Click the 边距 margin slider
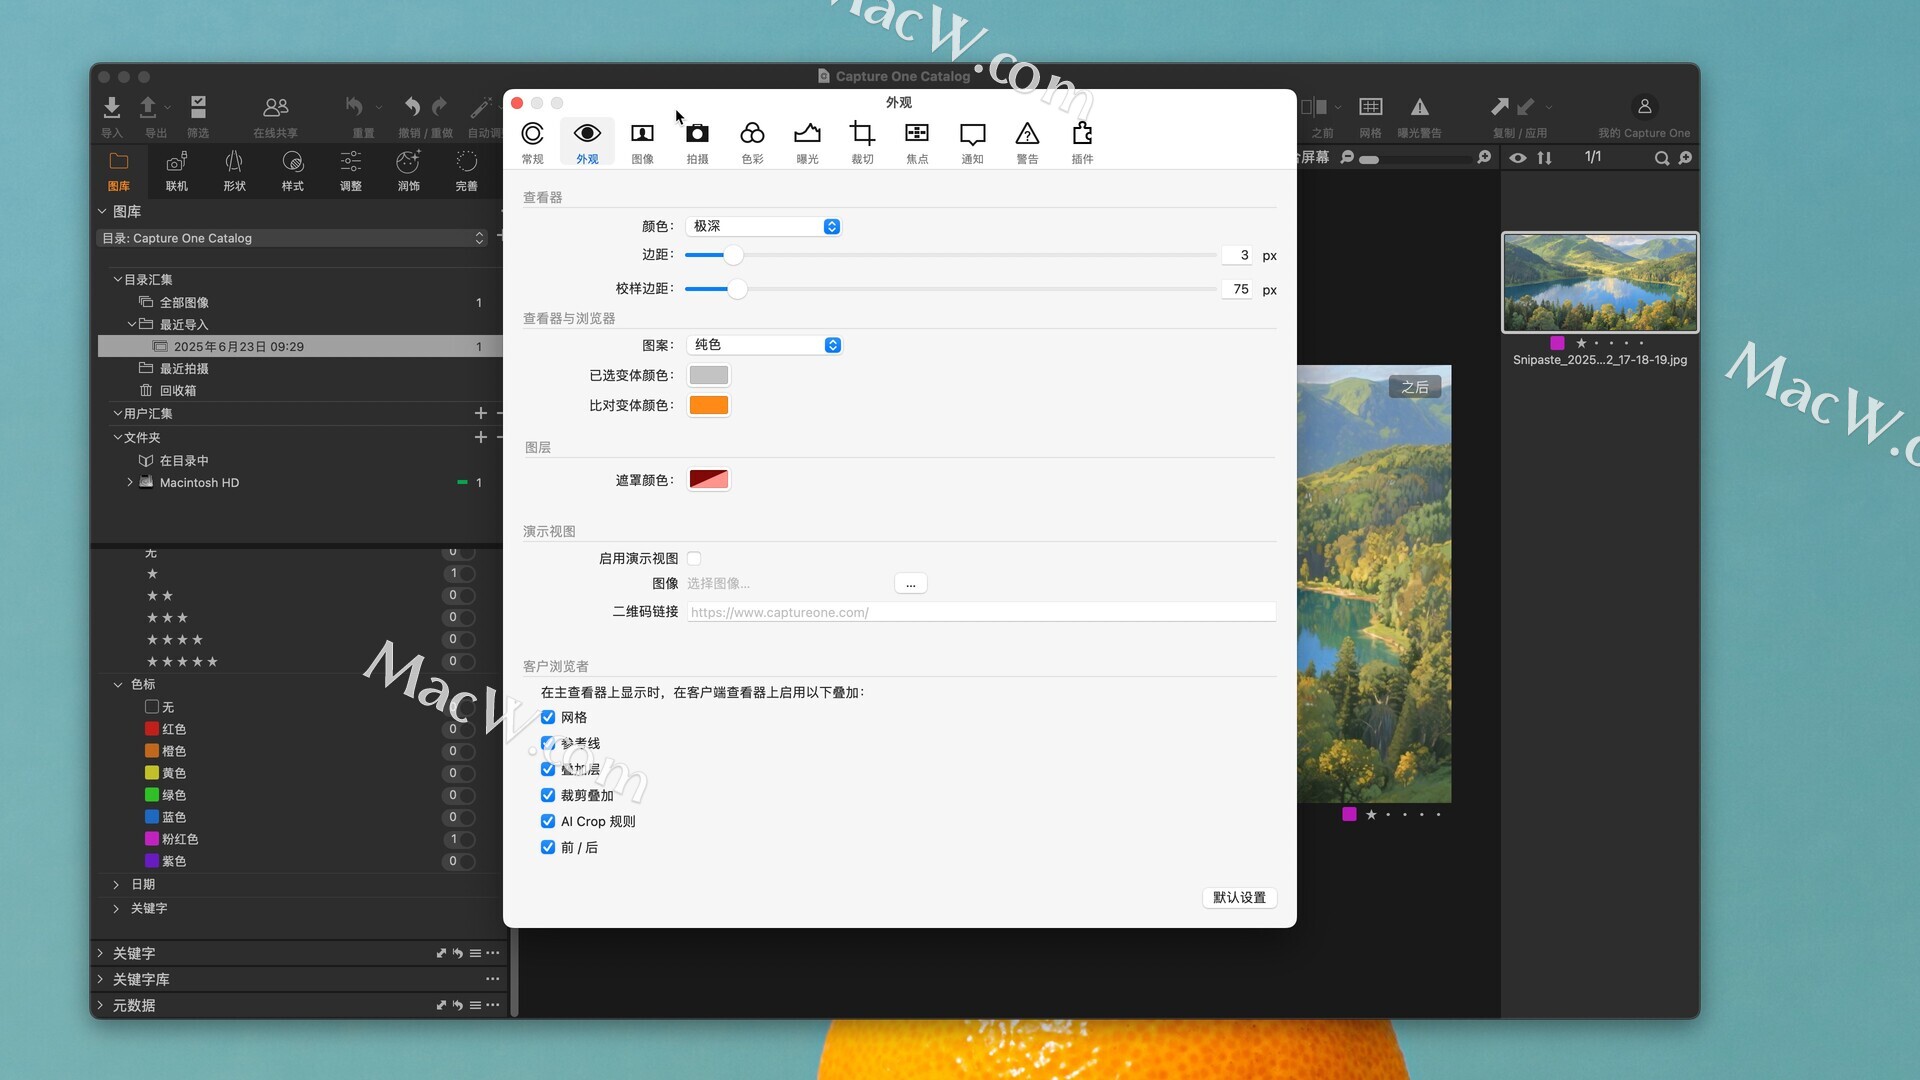The width and height of the screenshot is (1920, 1080). click(x=951, y=255)
